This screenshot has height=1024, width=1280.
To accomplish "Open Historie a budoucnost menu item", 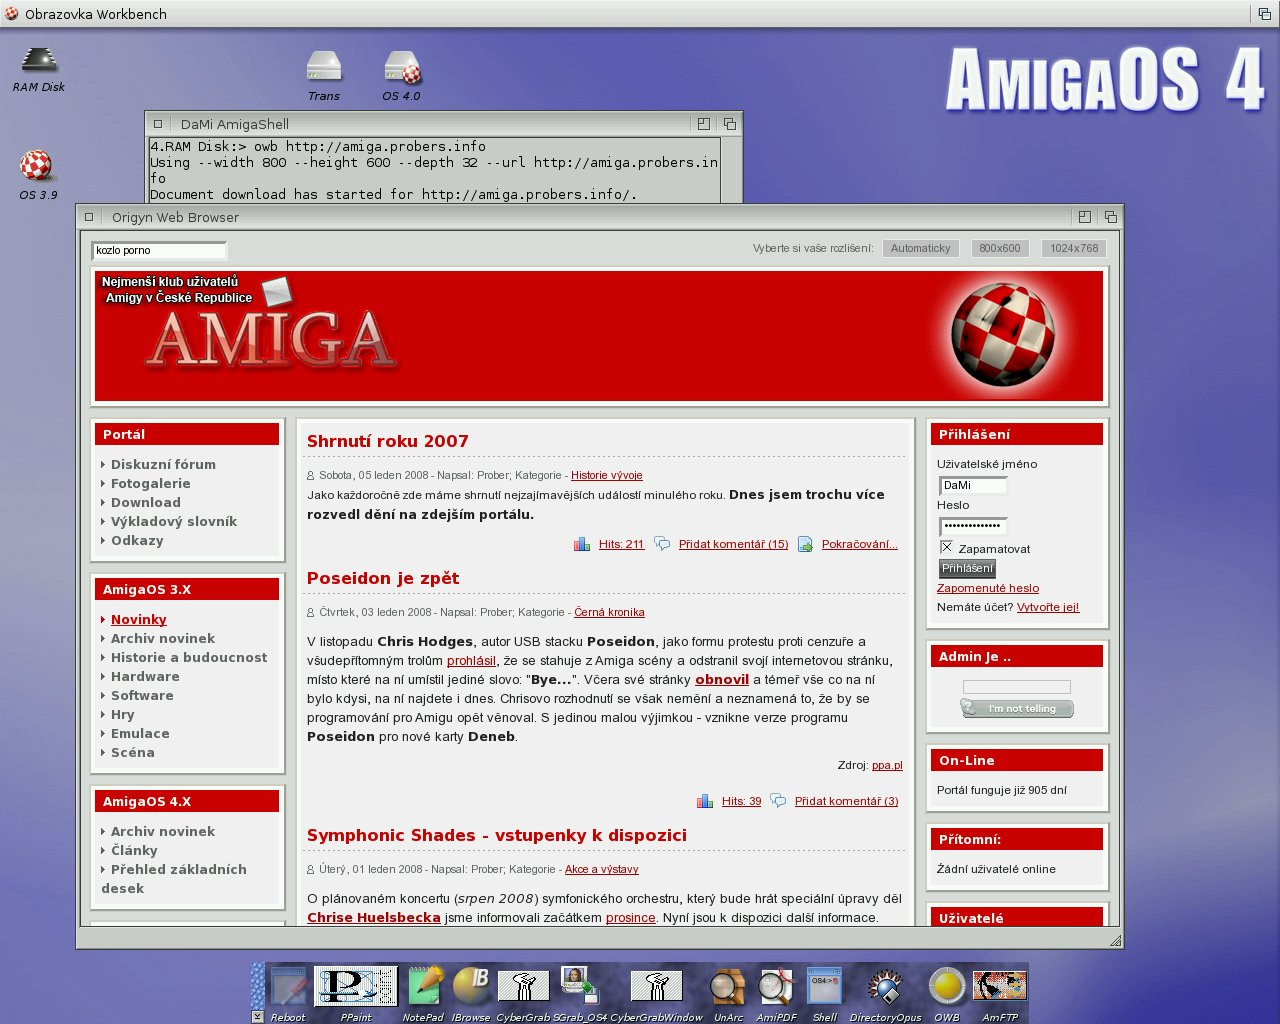I will click(x=189, y=657).
